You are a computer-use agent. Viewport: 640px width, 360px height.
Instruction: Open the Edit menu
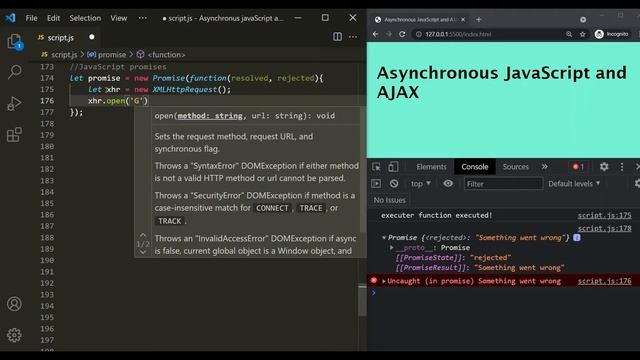click(x=53, y=18)
